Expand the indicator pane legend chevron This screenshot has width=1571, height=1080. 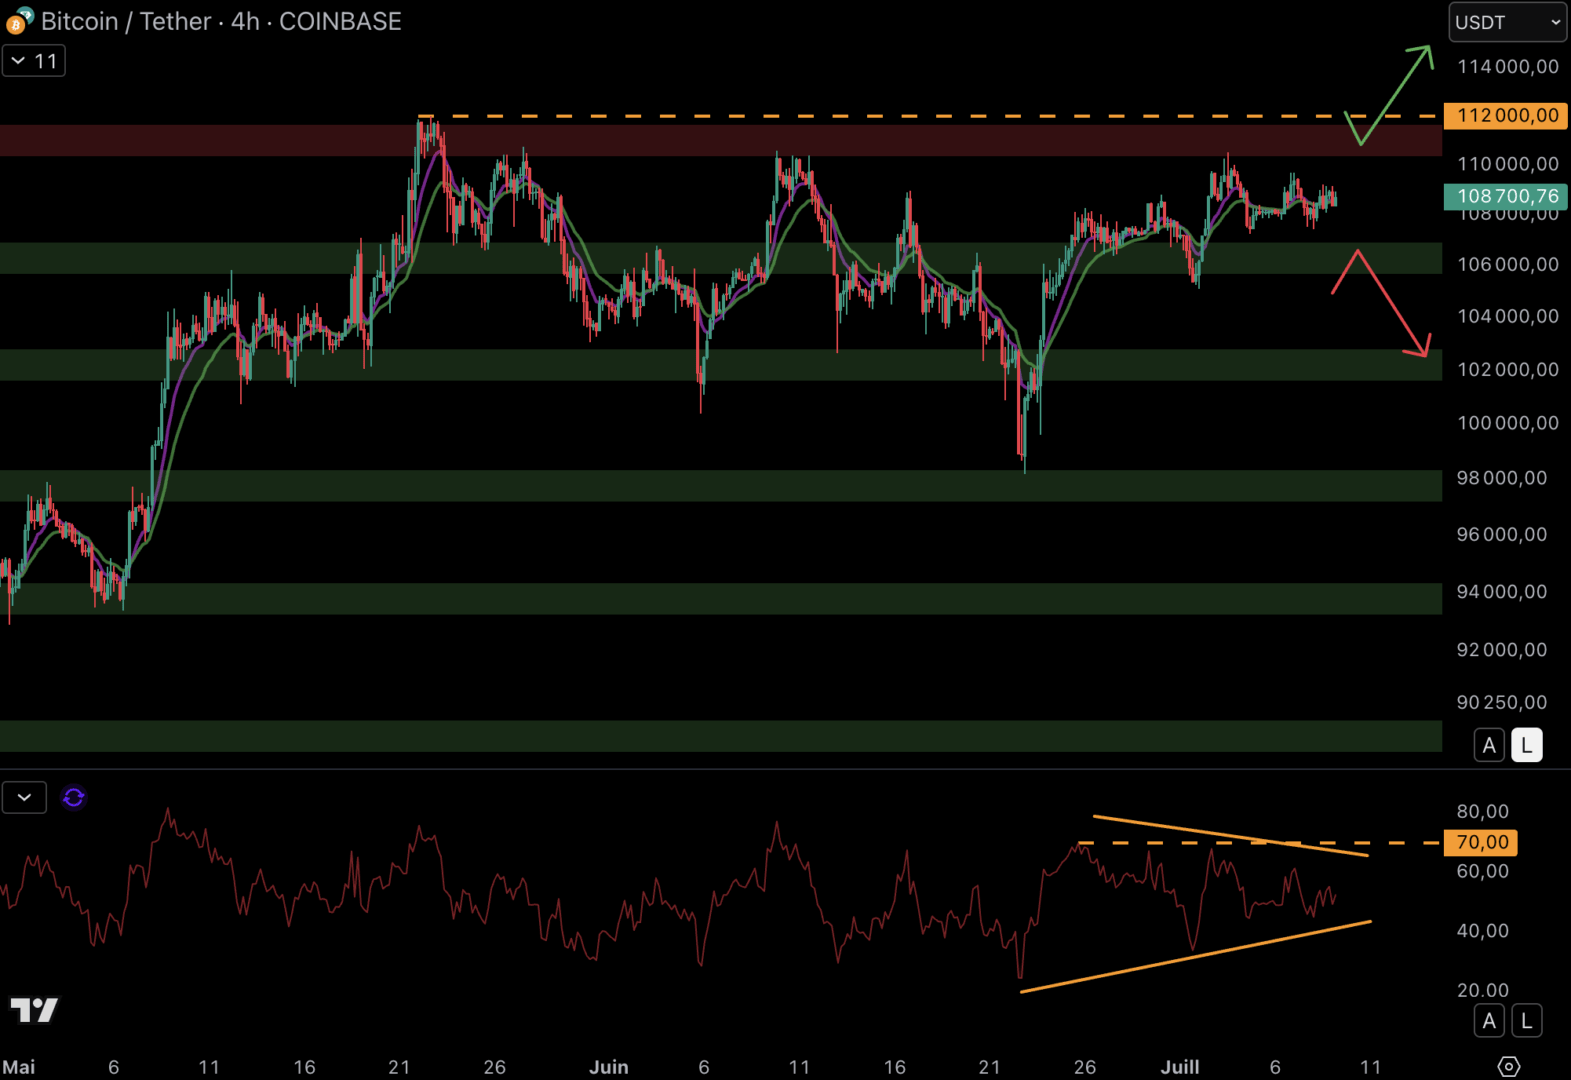click(24, 797)
